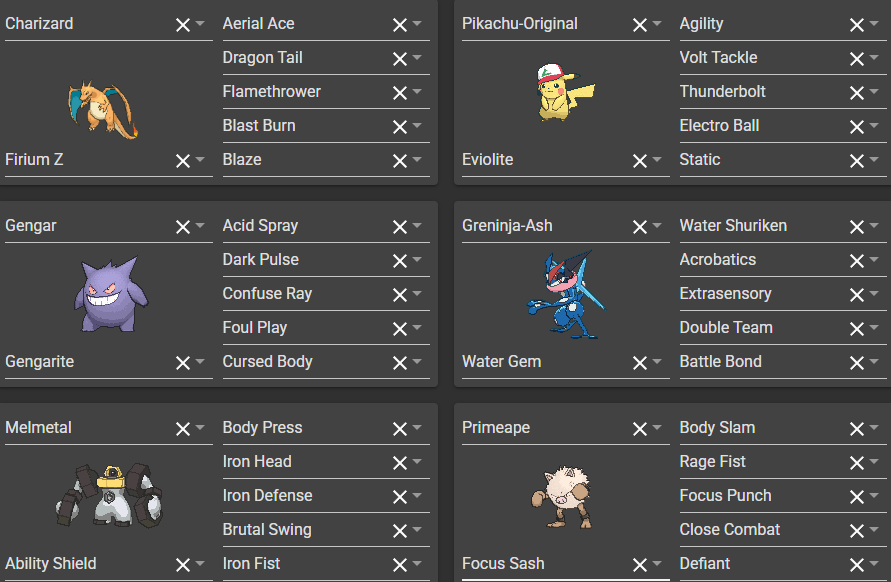Screen dimensions: 891x582
Task: Open the Melmetal species dropdown
Action: pos(200,429)
